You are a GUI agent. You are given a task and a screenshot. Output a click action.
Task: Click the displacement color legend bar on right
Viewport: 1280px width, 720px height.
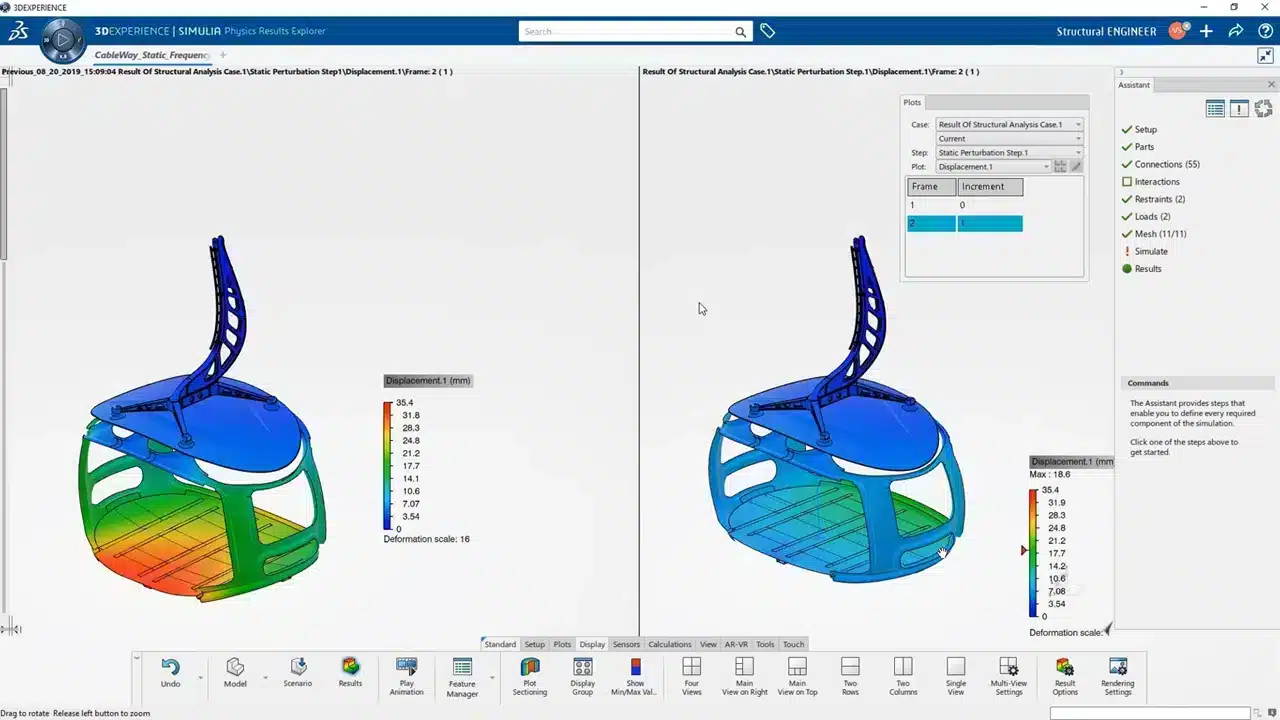[x=1033, y=552]
